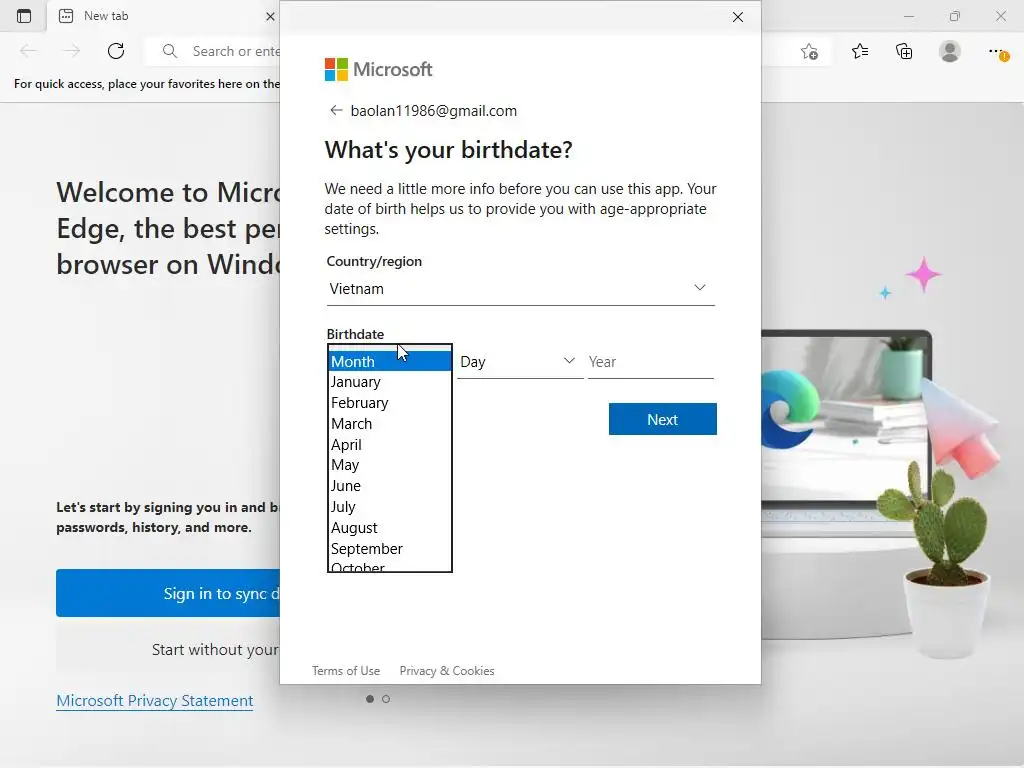Choose January from the month list
The image size is (1024, 768).
389,382
